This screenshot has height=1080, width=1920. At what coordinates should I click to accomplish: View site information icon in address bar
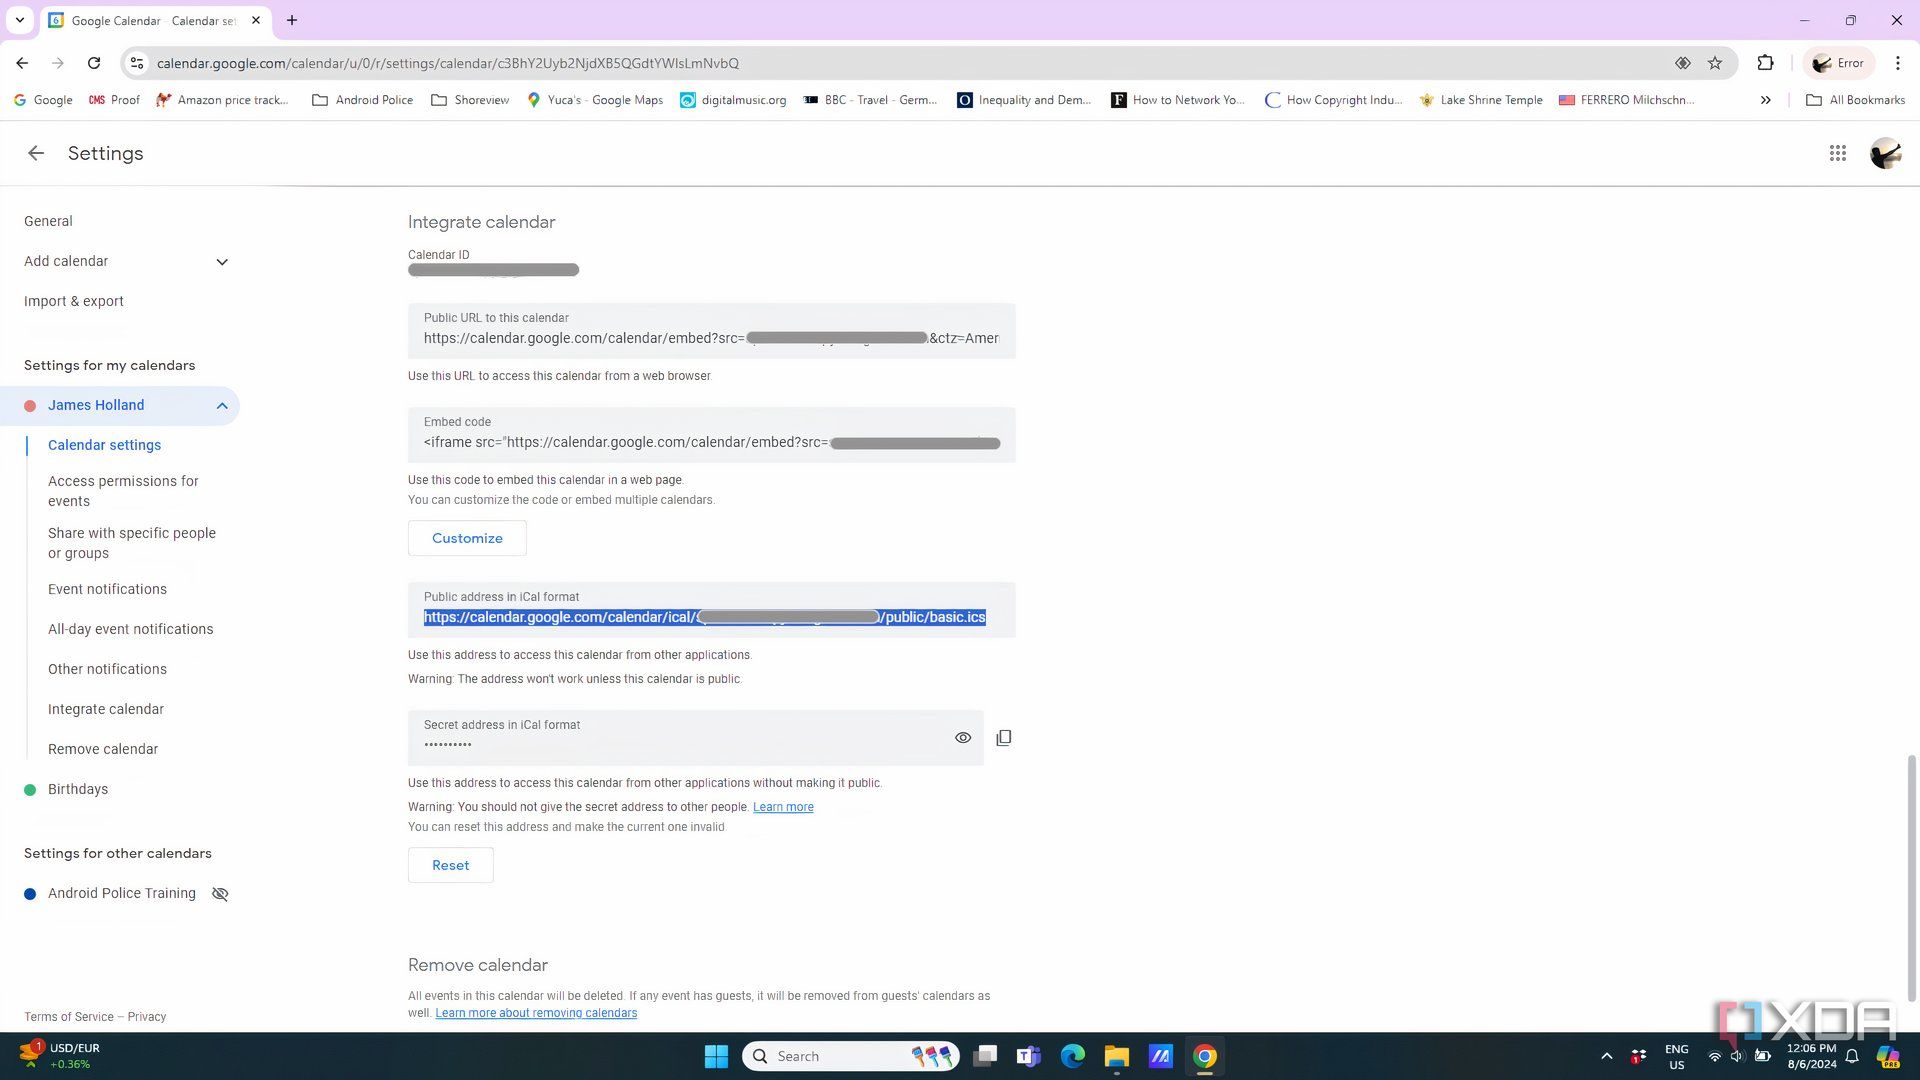138,63
